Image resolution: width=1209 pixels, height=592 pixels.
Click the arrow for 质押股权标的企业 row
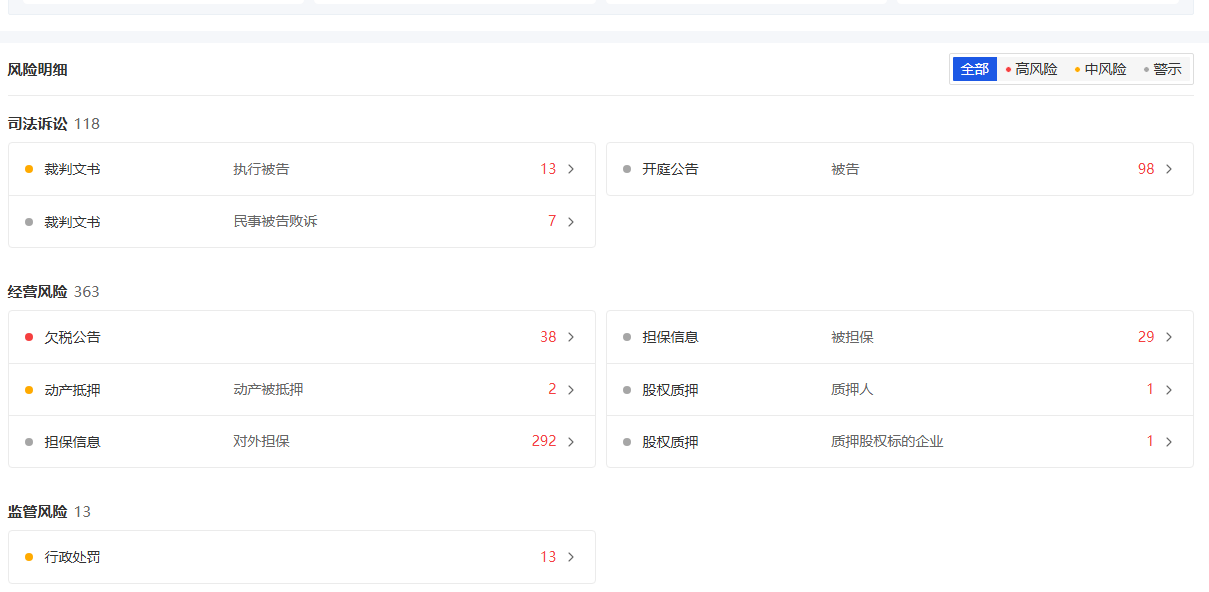(1169, 442)
